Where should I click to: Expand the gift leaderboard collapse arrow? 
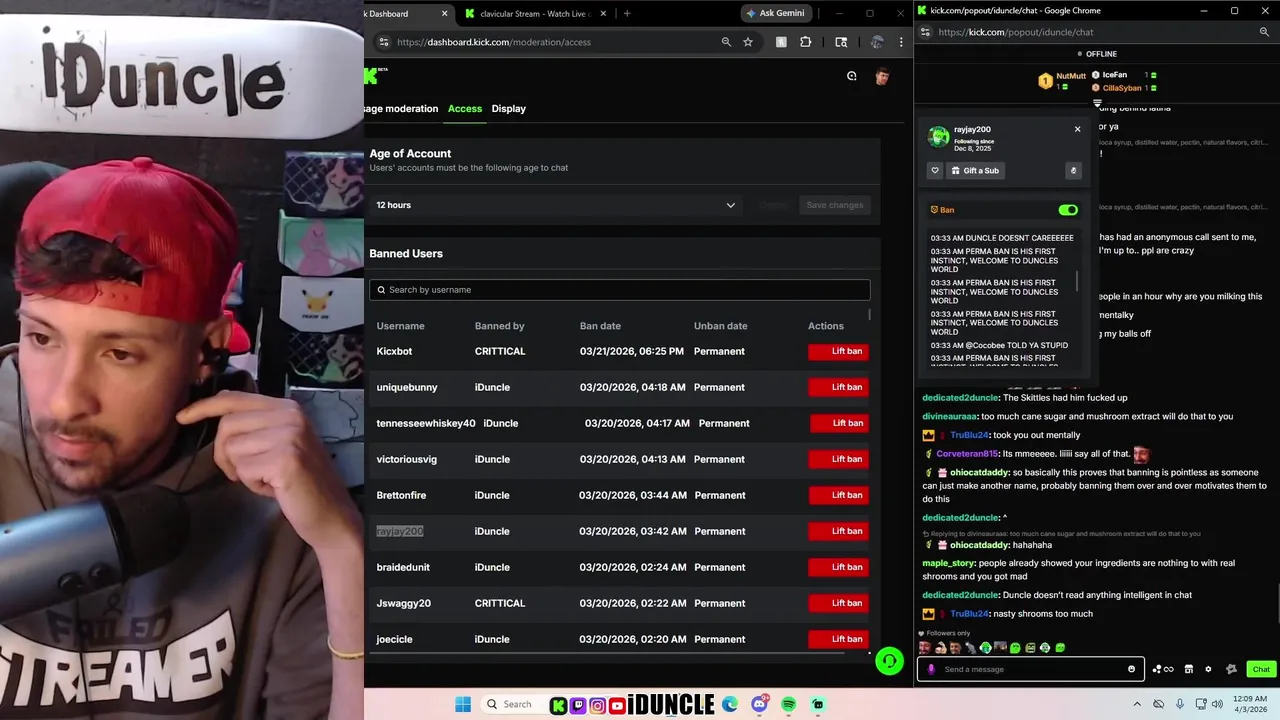click(x=1097, y=102)
